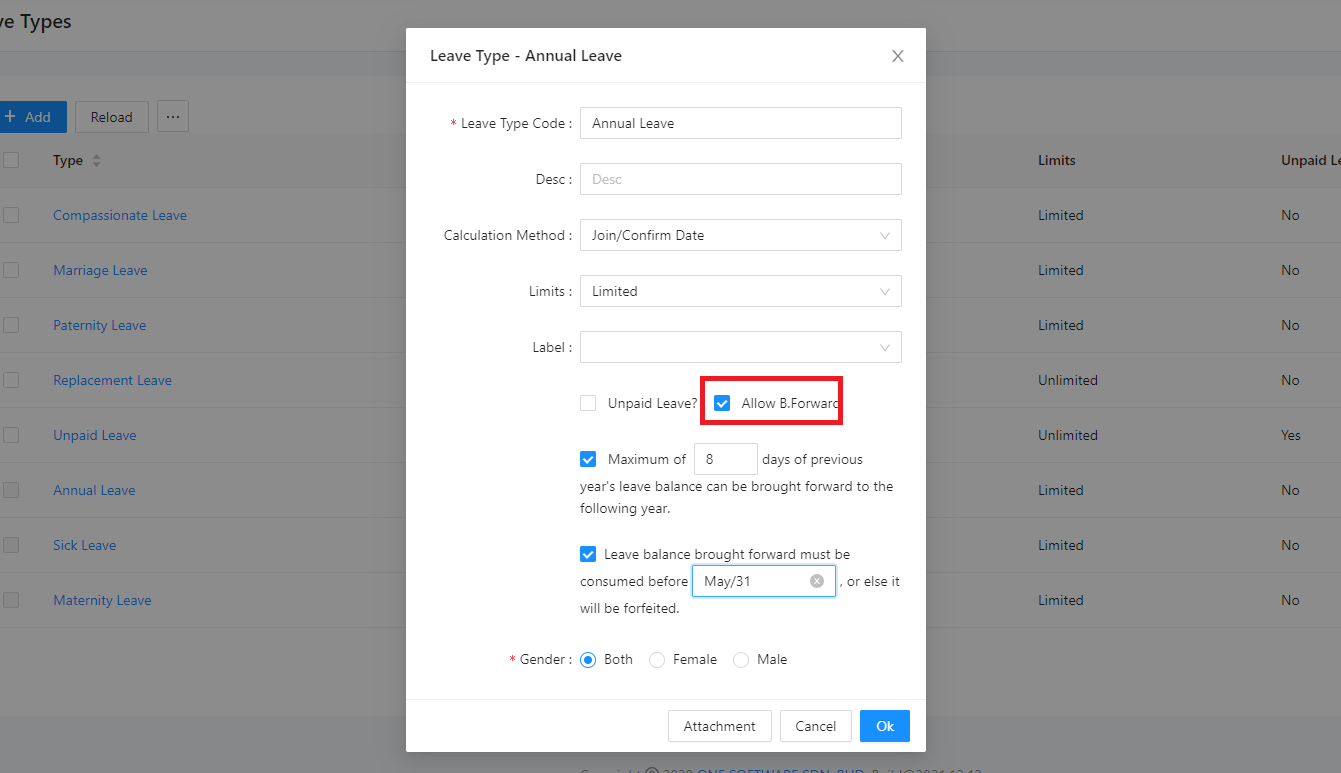Viewport: 1341px width, 773px height.
Task: Select the Male gender radio button
Action: coord(741,660)
